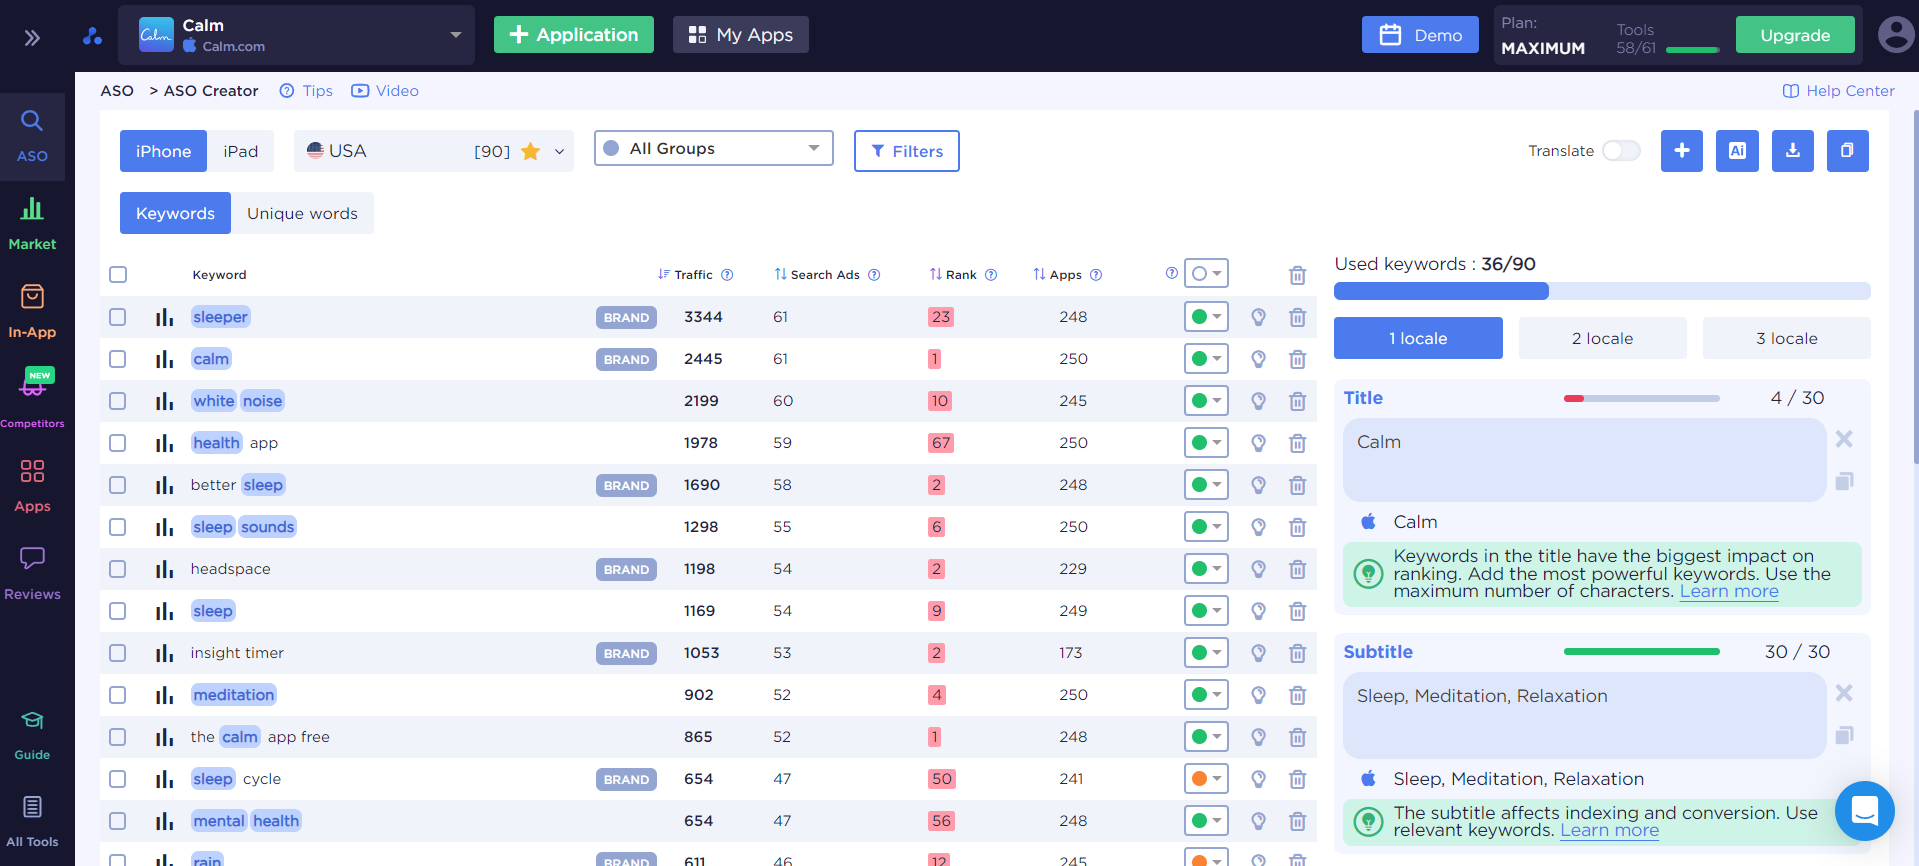This screenshot has width=1919, height=866.
Task: Open the Calm app selector dropdown
Action: coord(297,35)
